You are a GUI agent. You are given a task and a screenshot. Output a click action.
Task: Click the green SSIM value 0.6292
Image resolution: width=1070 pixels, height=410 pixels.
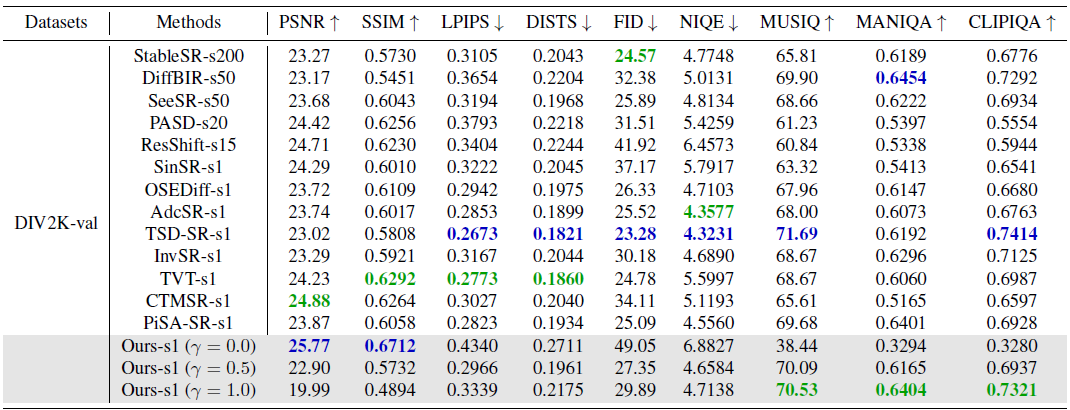[390, 278]
